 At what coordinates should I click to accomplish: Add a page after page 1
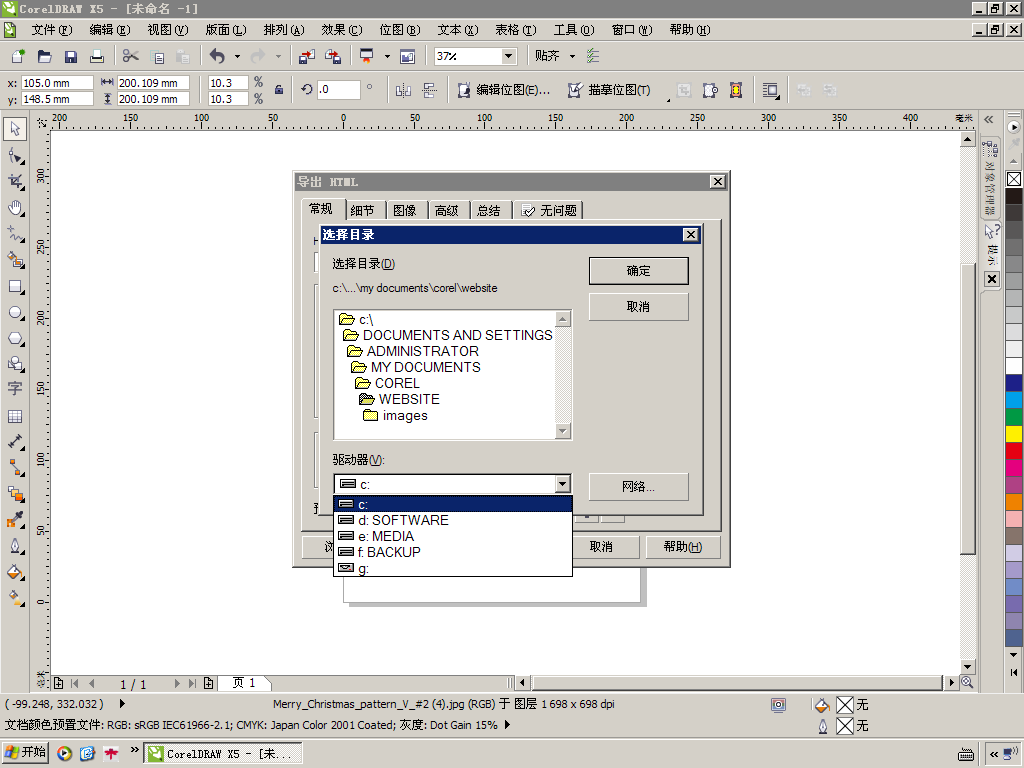pos(208,683)
